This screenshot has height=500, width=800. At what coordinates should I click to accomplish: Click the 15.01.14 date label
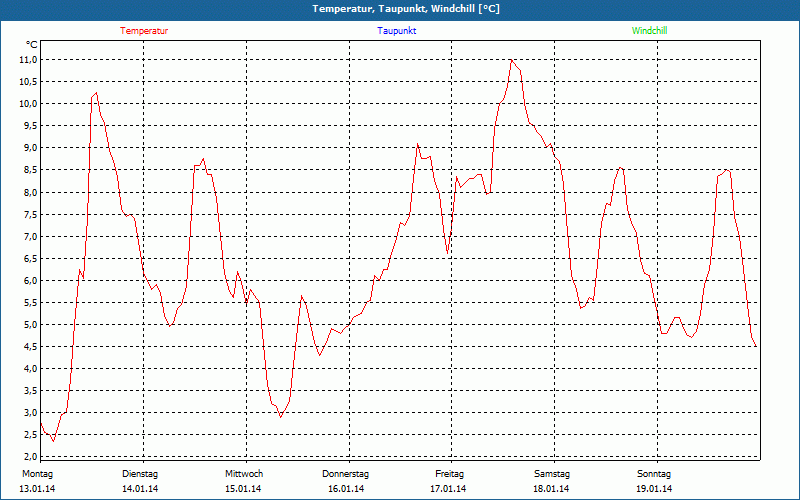pos(243,489)
